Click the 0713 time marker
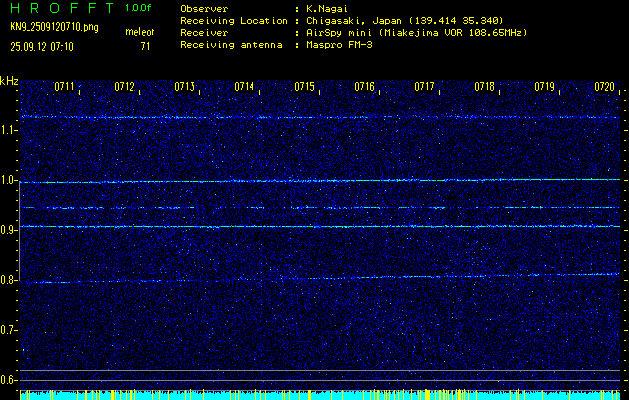The height and width of the screenshot is (400, 629). tap(185, 86)
